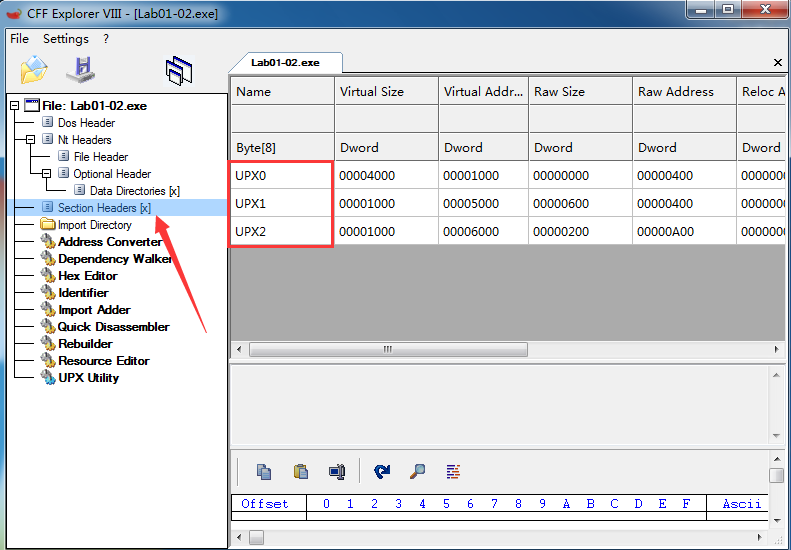Click the Identifier tool icon

tap(48, 293)
